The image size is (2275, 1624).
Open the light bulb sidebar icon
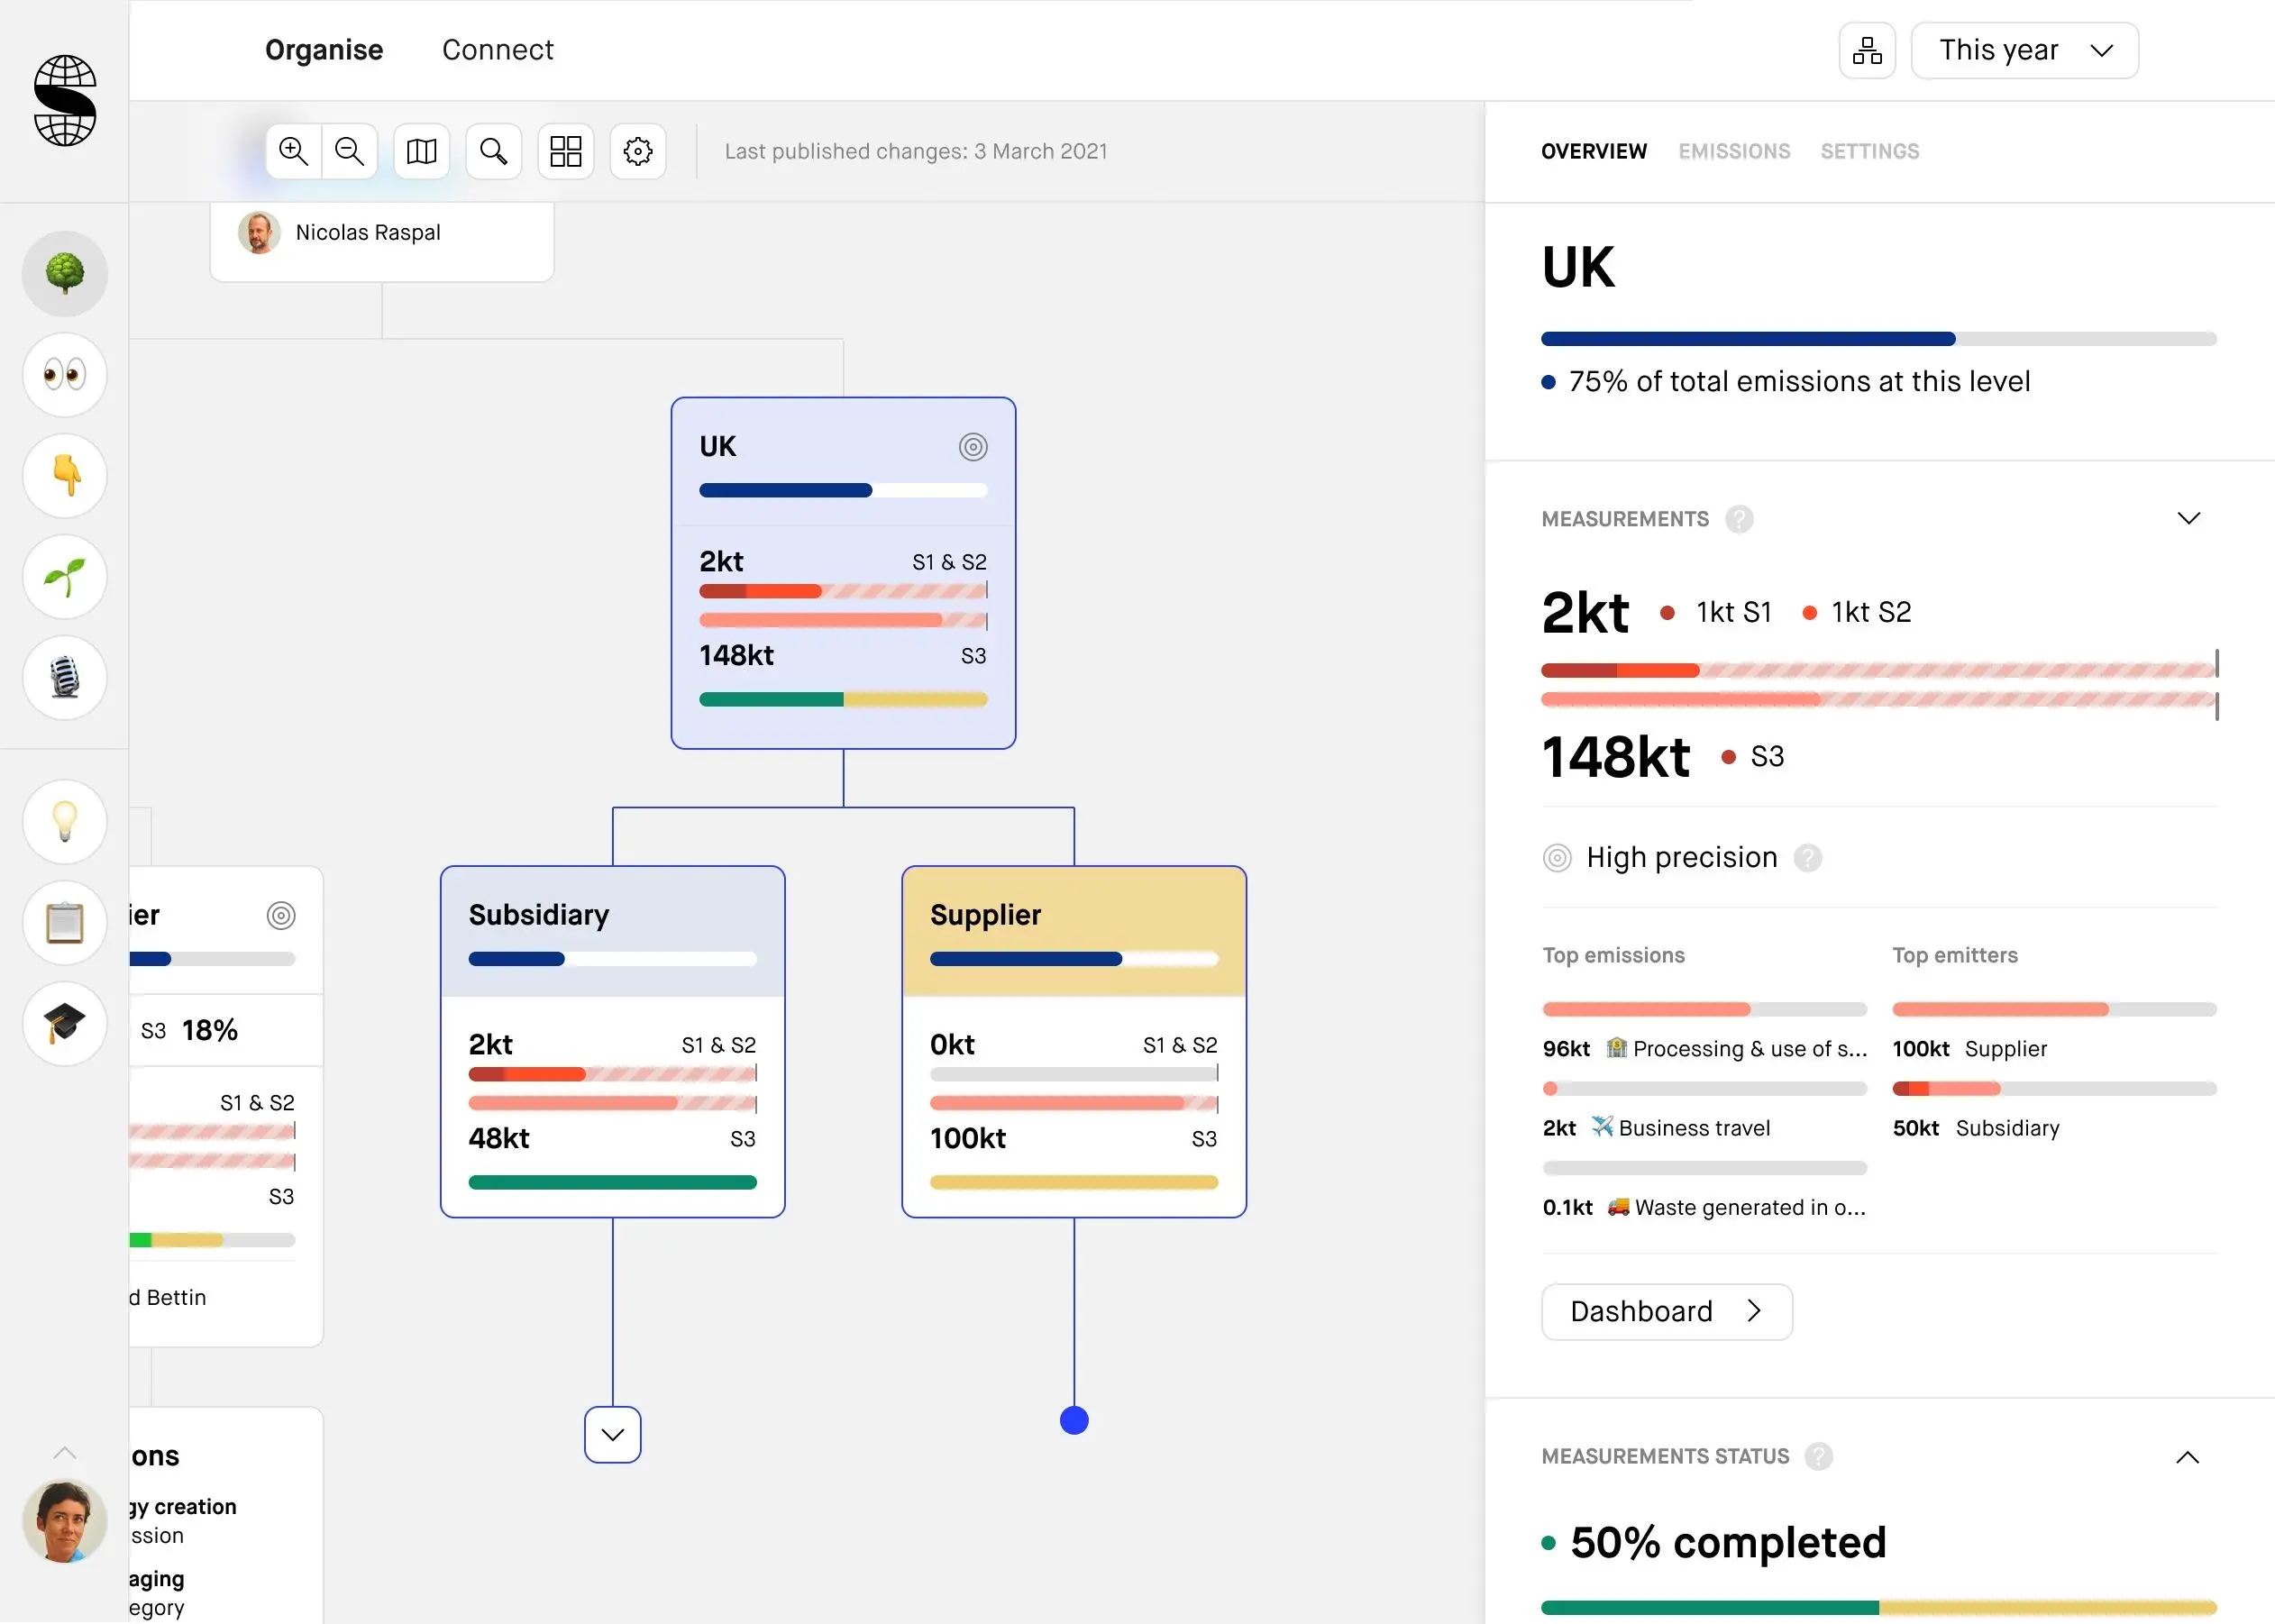[65, 821]
